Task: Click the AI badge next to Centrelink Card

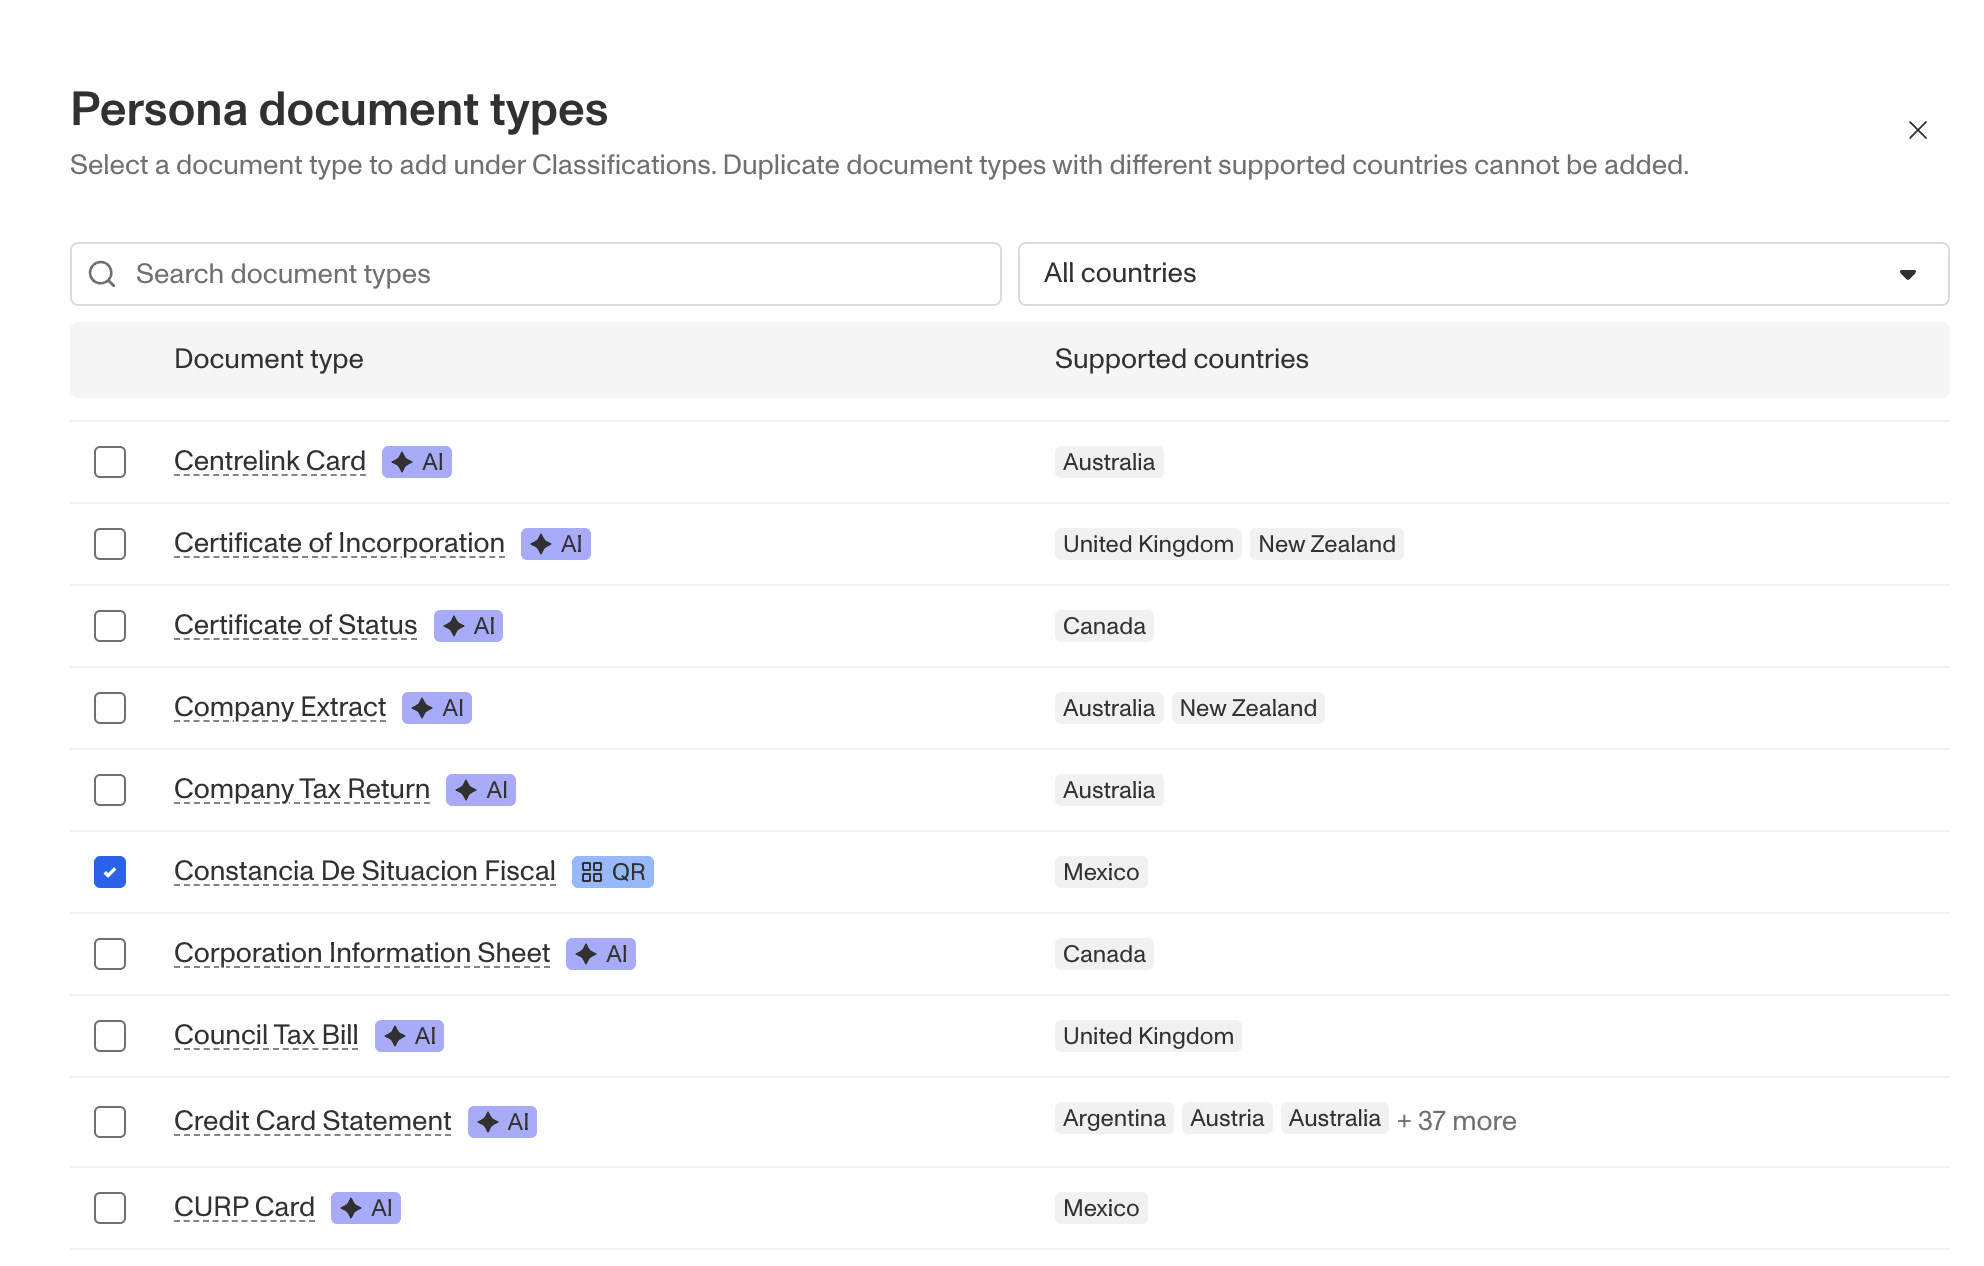Action: coord(417,462)
